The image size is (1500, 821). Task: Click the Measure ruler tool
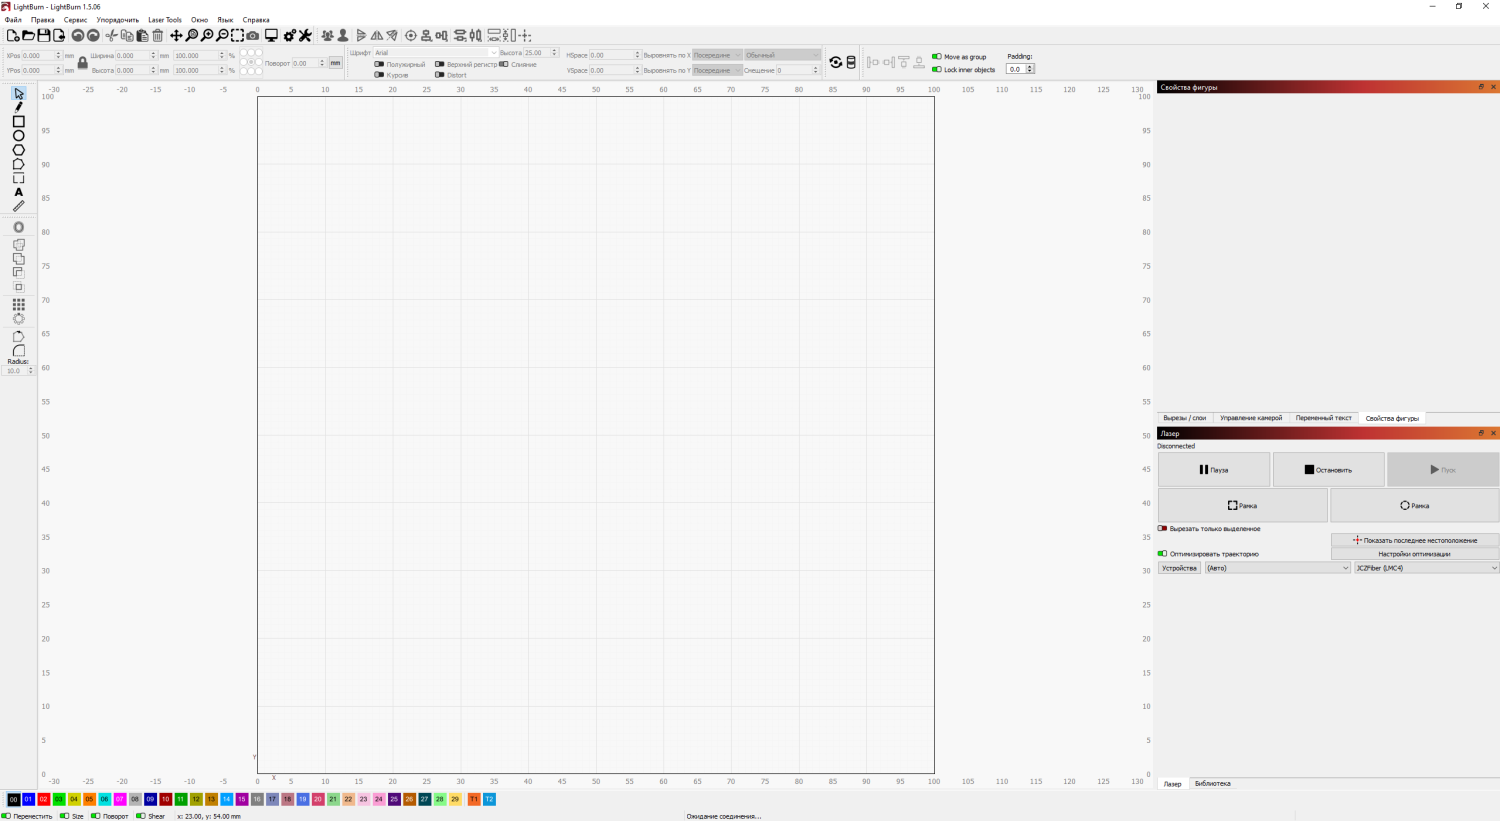[x=18, y=206]
